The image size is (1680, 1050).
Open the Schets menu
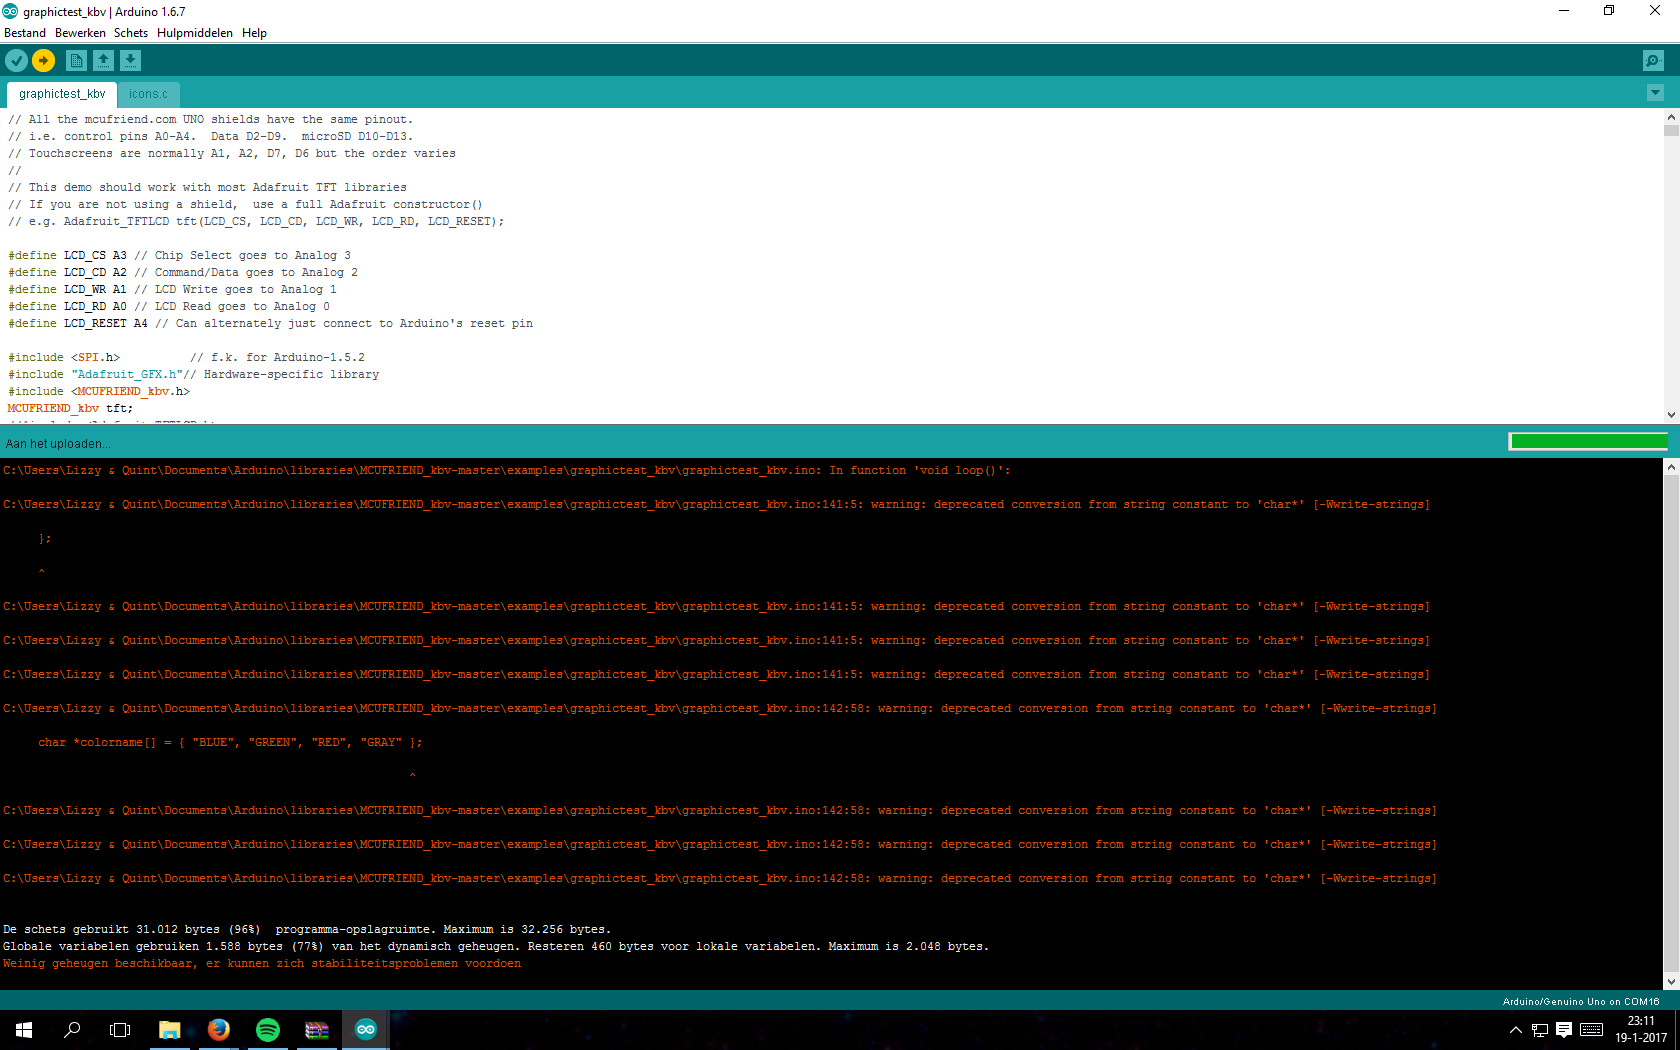tap(131, 33)
